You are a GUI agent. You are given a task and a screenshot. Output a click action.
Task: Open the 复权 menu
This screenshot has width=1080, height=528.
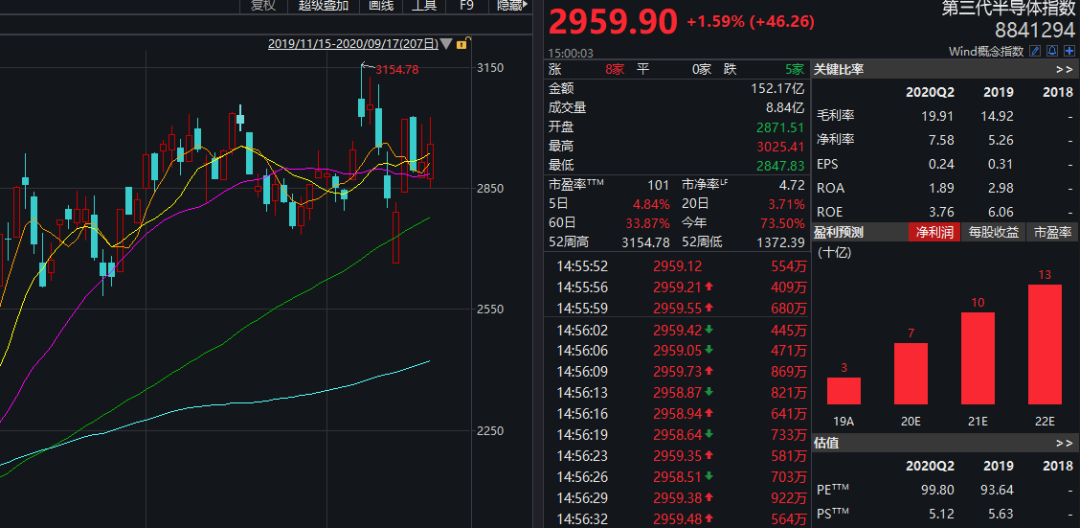tap(262, 6)
